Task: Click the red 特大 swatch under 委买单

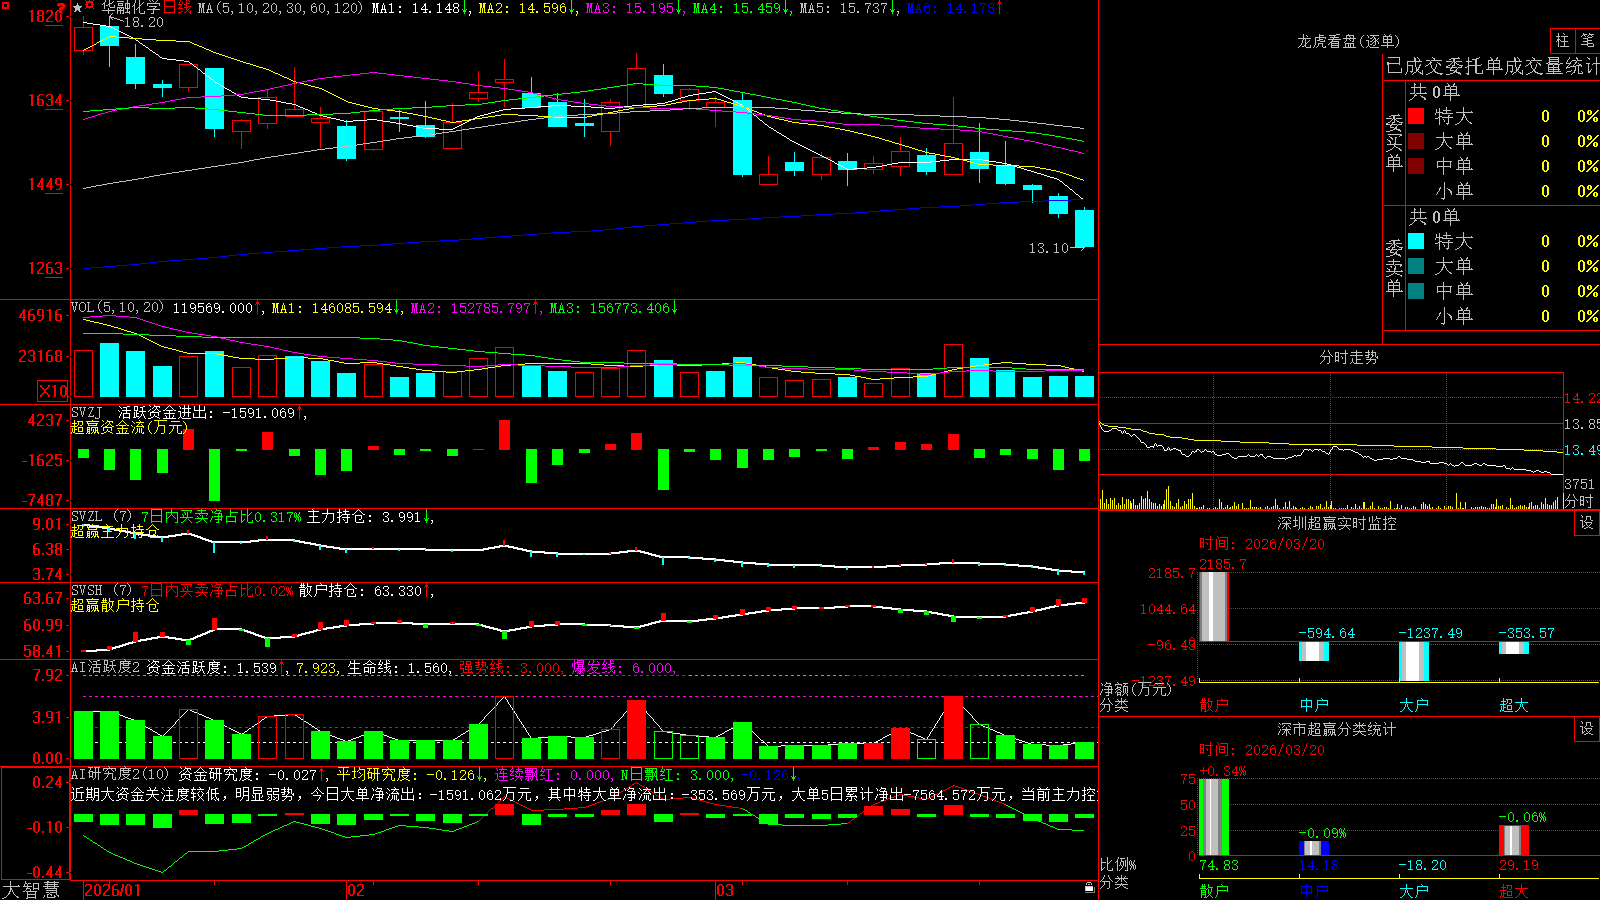Action: (1416, 116)
